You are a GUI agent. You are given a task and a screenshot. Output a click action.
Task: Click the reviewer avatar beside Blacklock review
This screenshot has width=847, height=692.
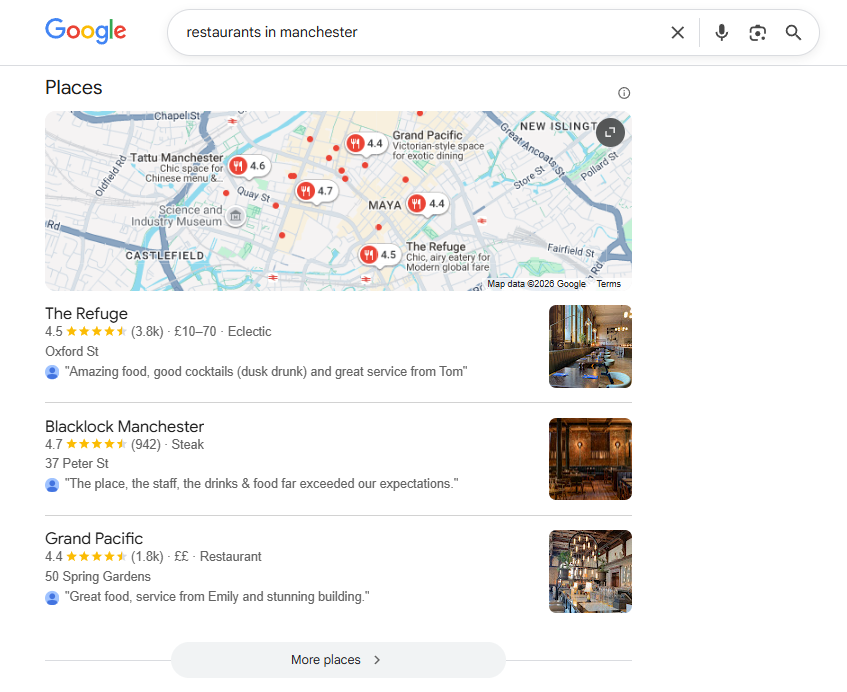pos(52,485)
